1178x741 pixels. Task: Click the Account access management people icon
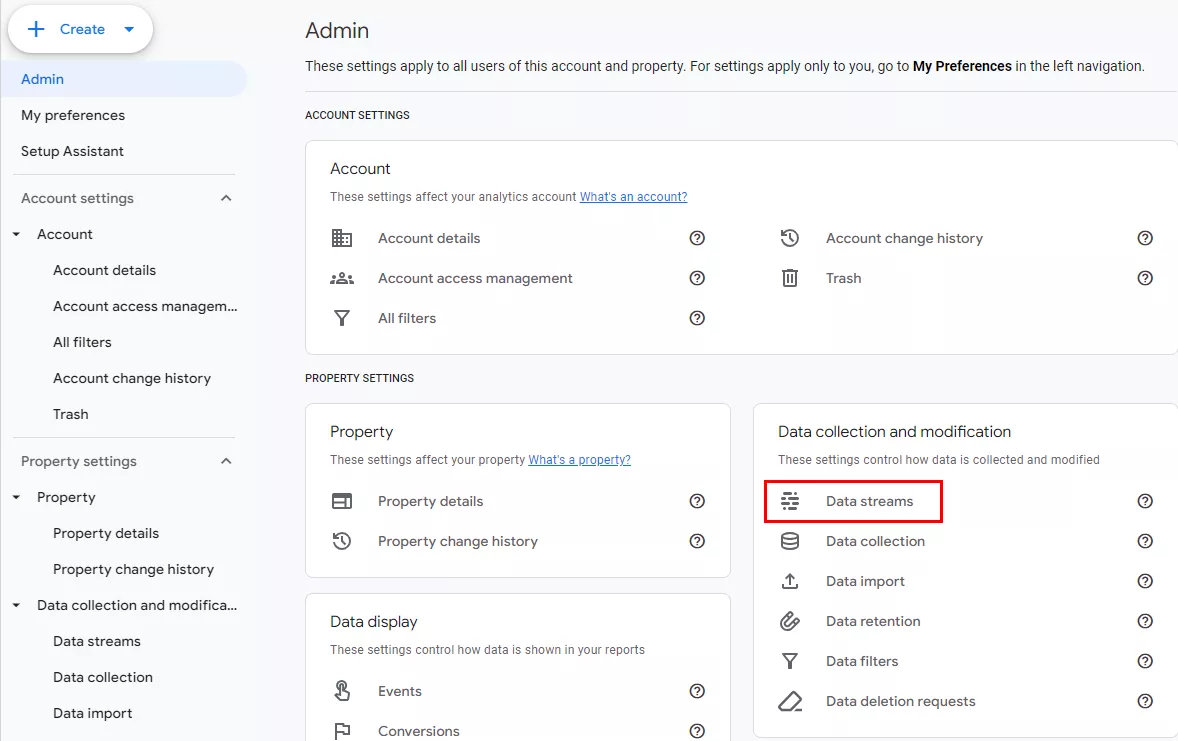click(342, 278)
